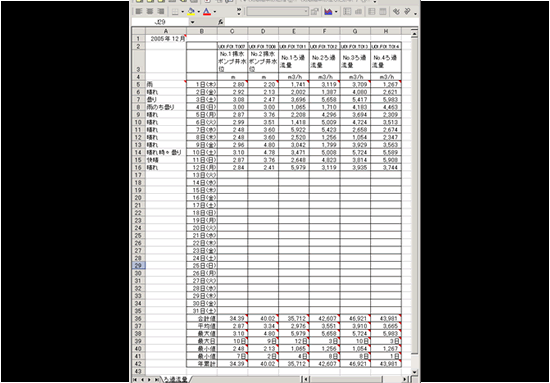Open the chart type dropdown arrow
Viewport: 550px width, 383px height.
(x=336, y=12)
